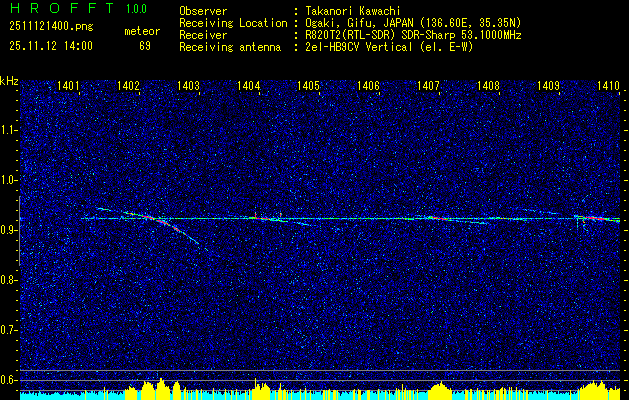Click the 1410 time axis marker

tap(608, 85)
